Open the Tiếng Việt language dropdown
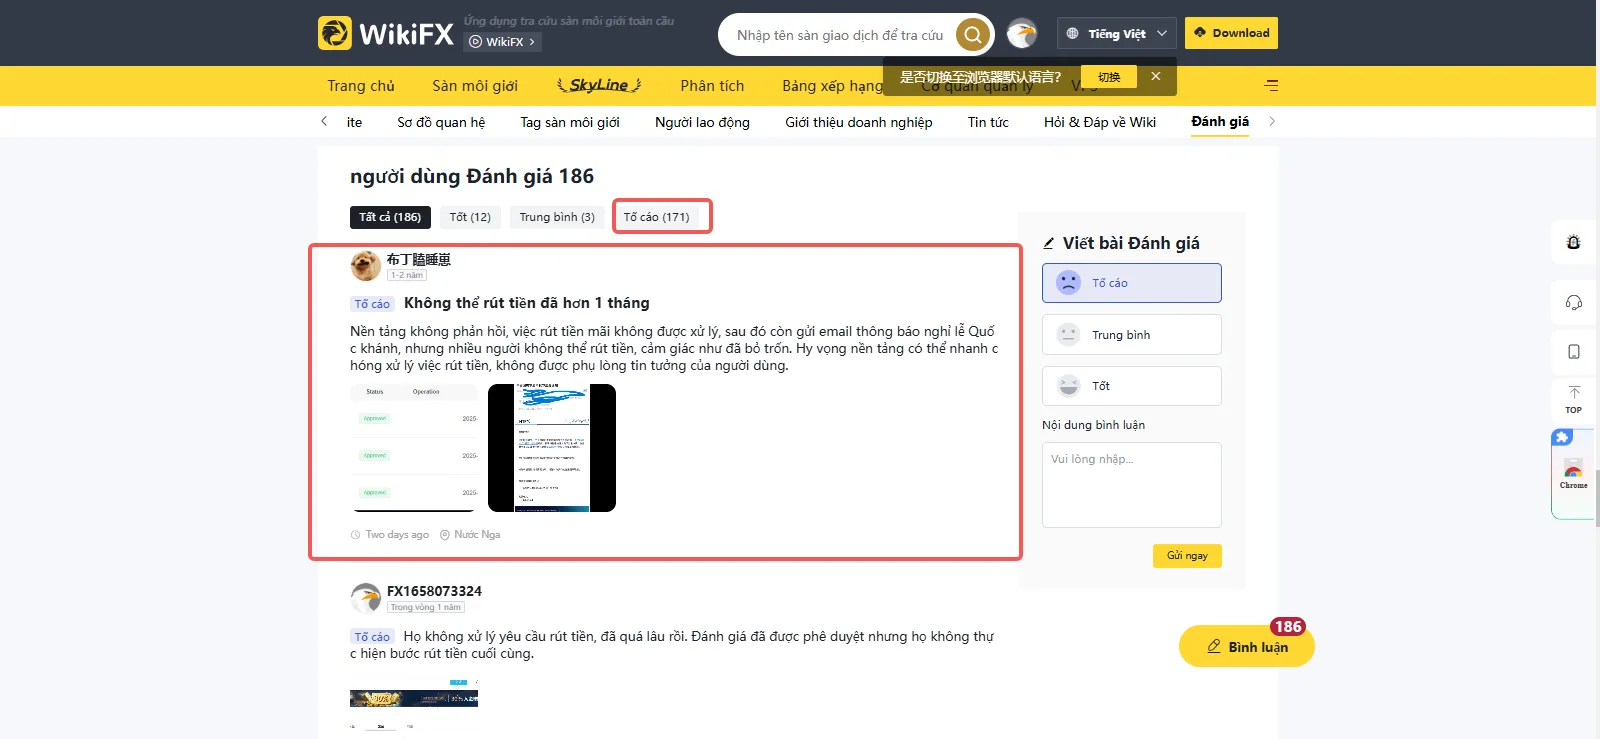Viewport: 1600px width, 739px height. click(x=1117, y=33)
